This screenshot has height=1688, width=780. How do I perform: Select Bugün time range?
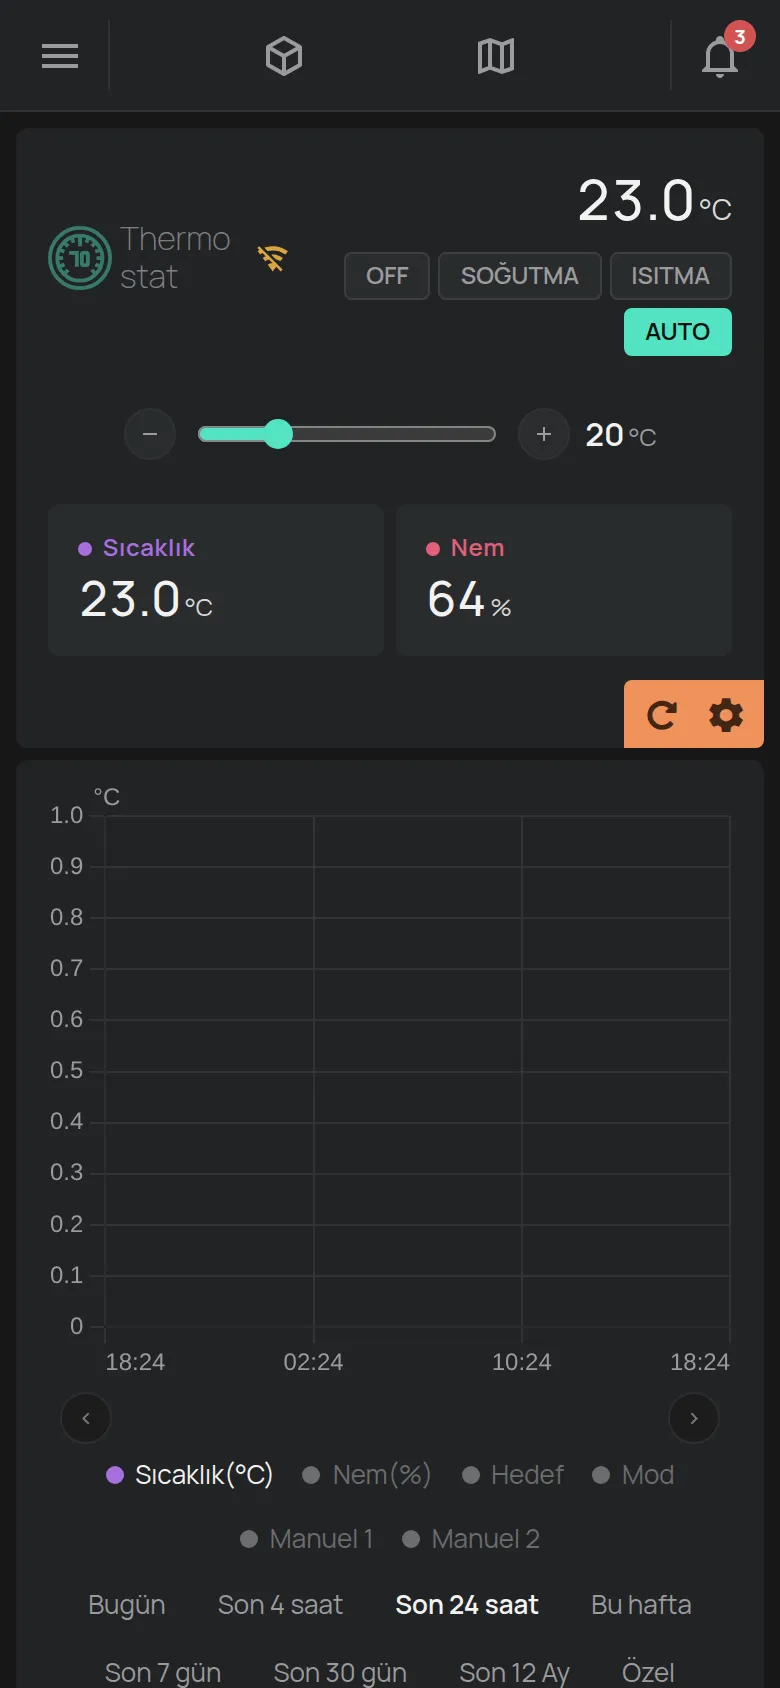(127, 1605)
